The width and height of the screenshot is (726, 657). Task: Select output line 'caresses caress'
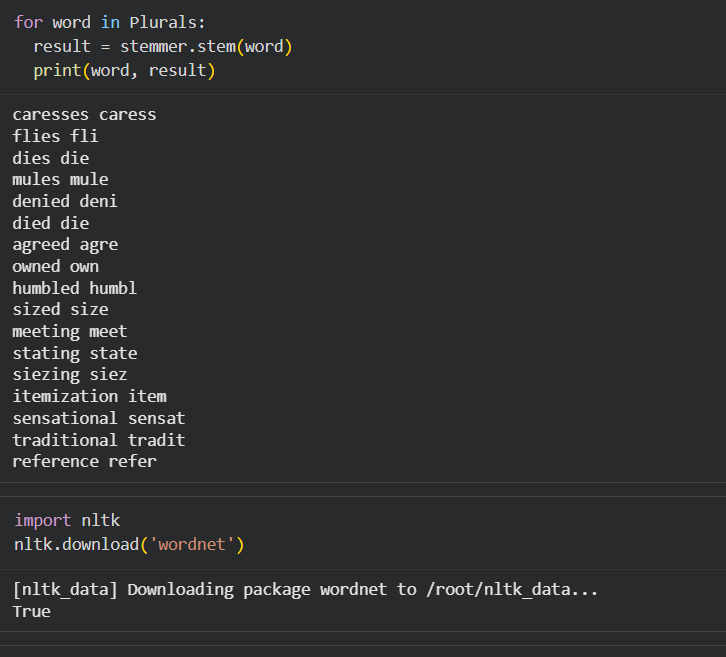84,114
